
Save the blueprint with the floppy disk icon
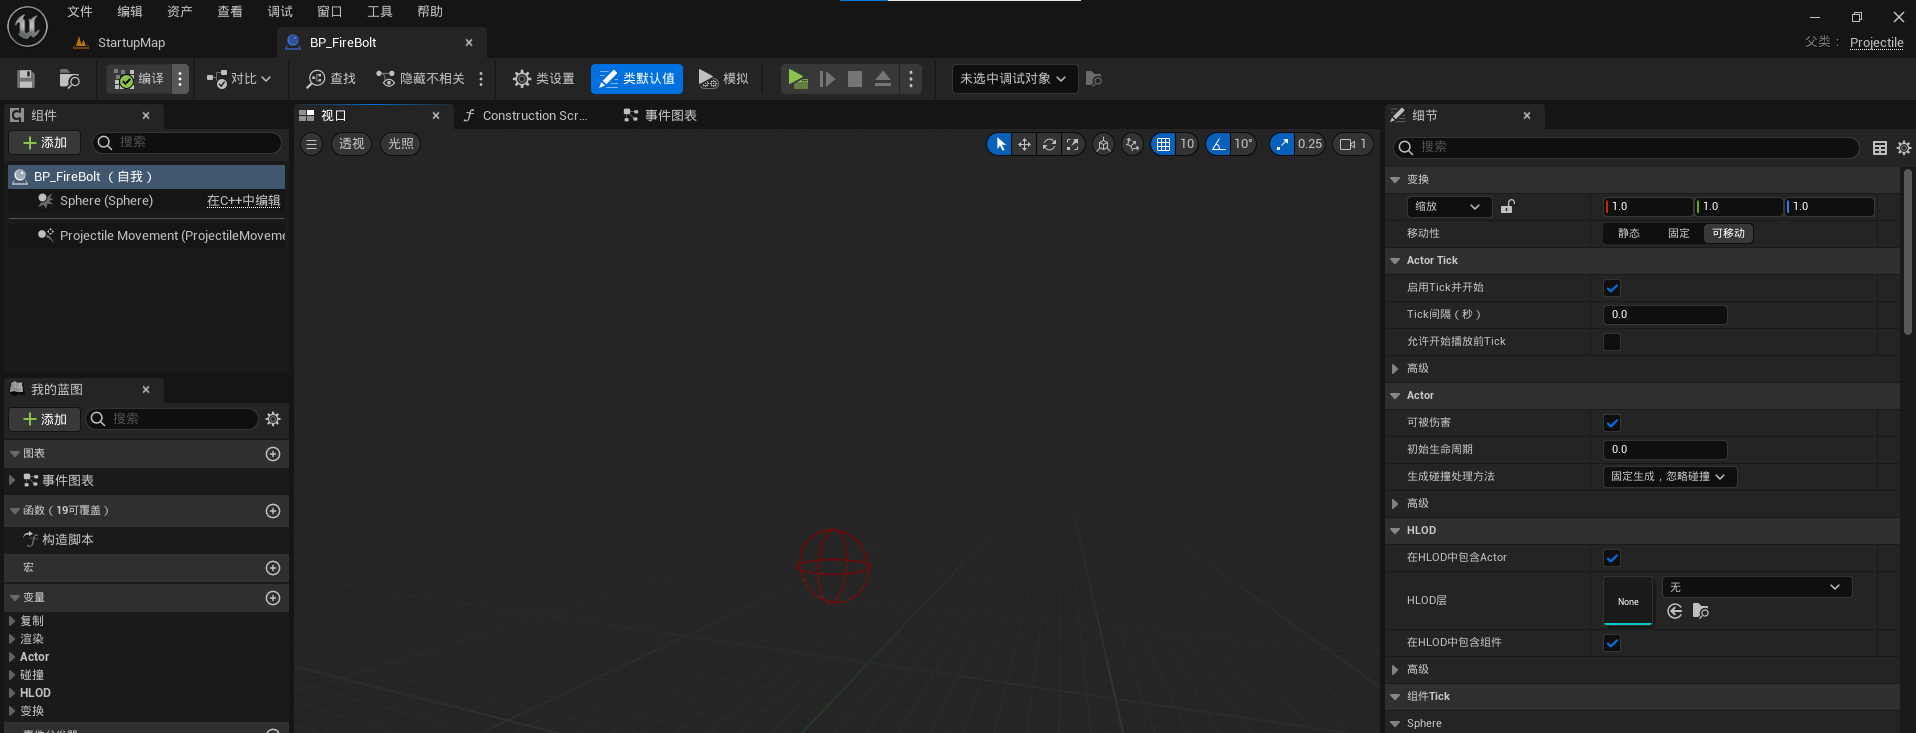26,79
